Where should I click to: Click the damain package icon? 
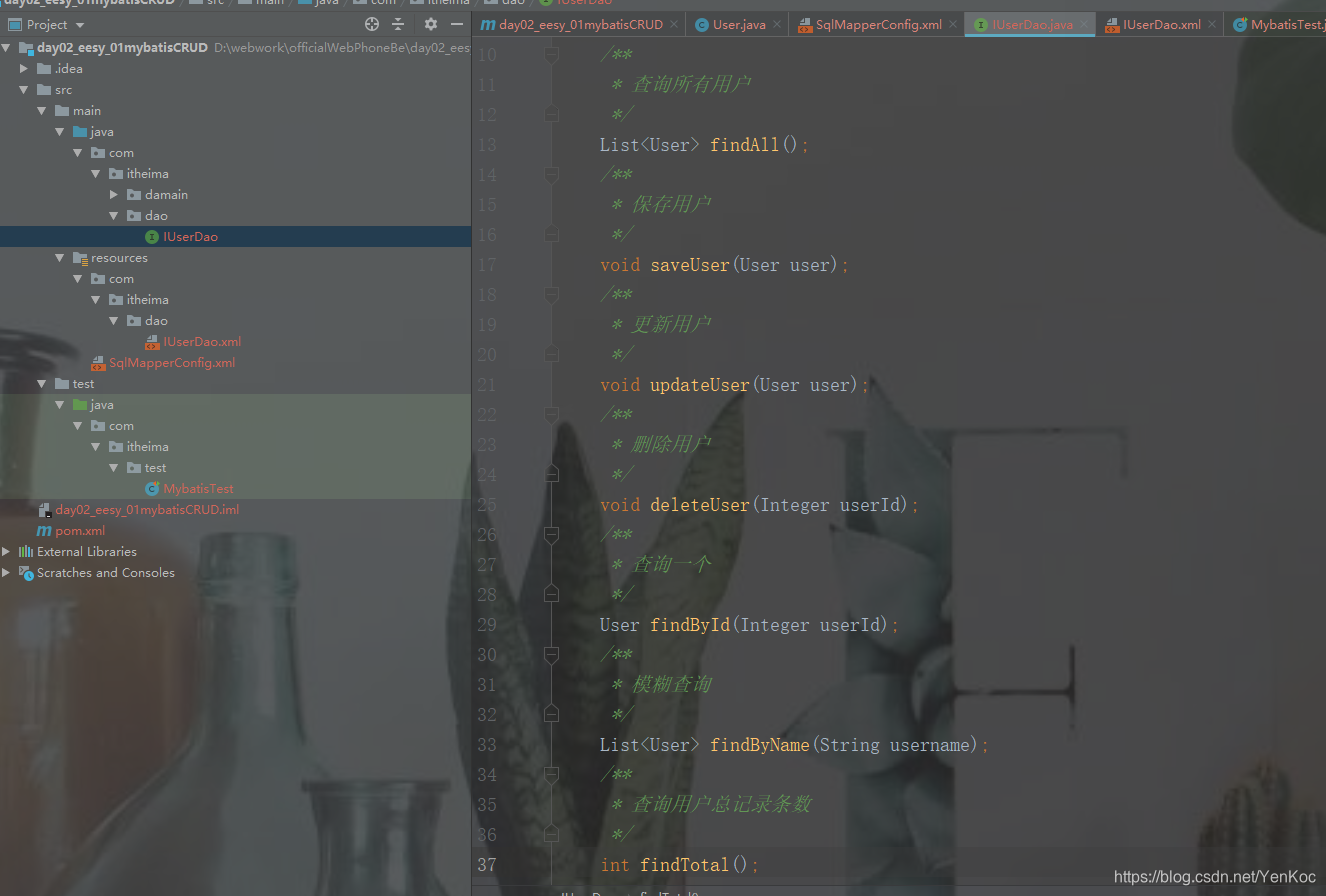[x=134, y=195]
